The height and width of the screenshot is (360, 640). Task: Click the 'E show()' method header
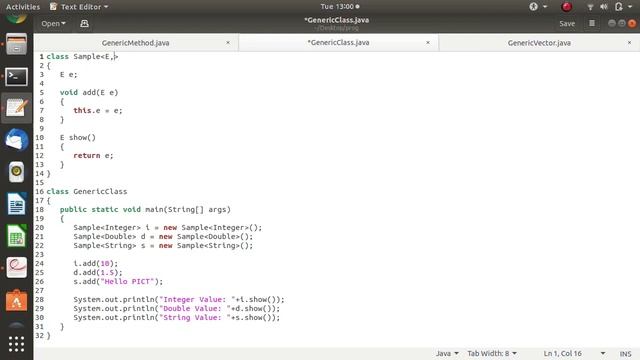click(78, 138)
